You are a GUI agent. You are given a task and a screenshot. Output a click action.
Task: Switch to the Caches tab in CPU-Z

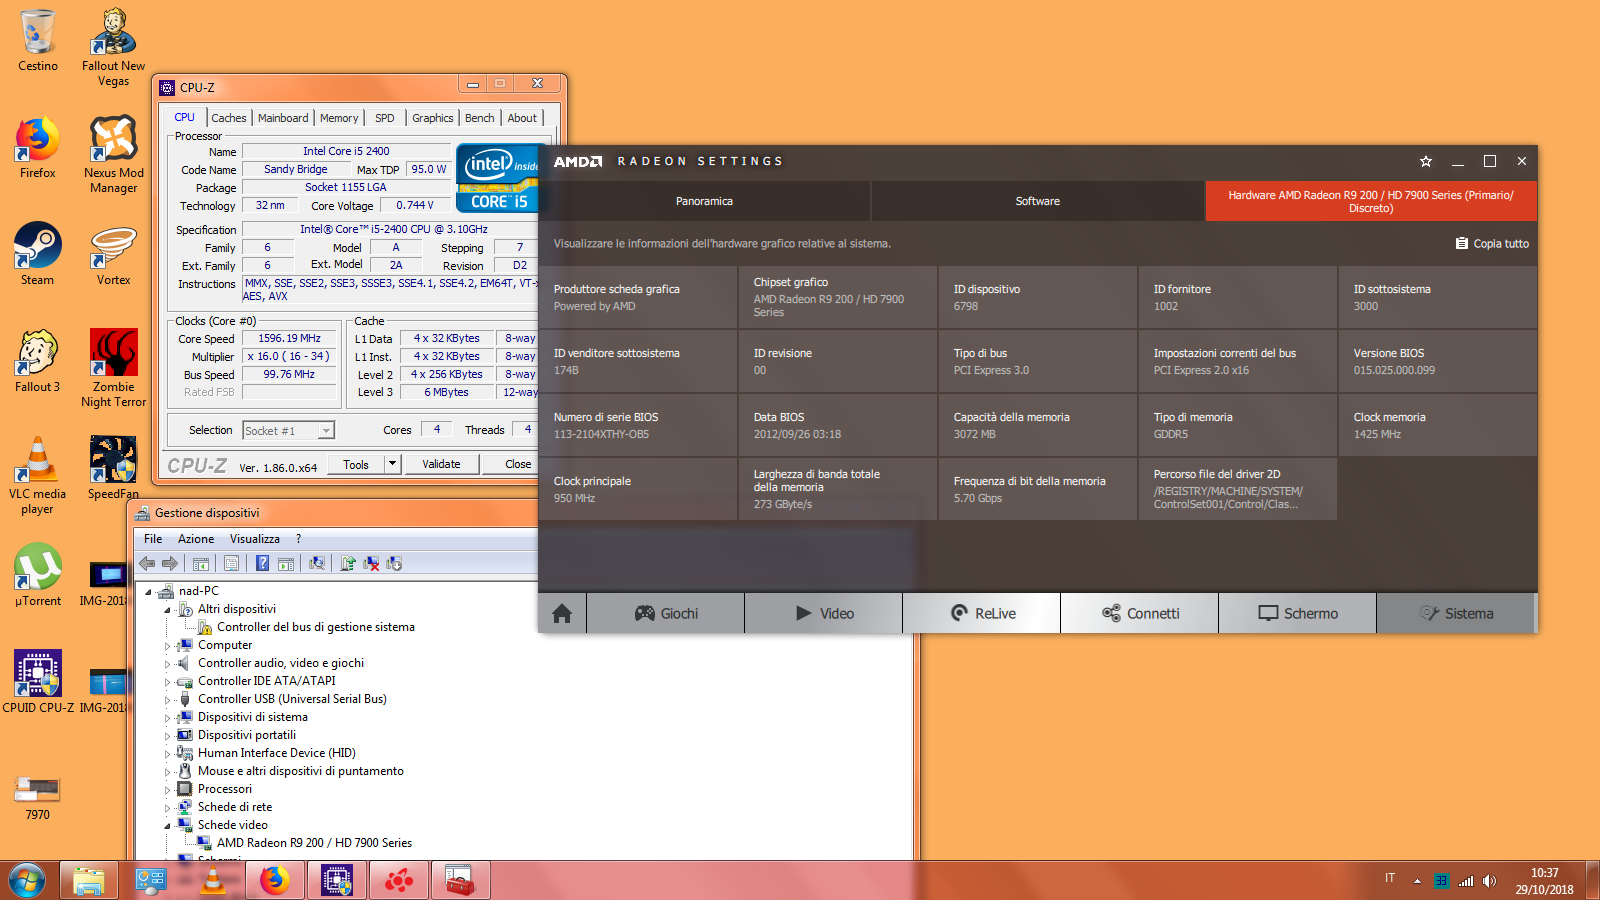pos(229,118)
